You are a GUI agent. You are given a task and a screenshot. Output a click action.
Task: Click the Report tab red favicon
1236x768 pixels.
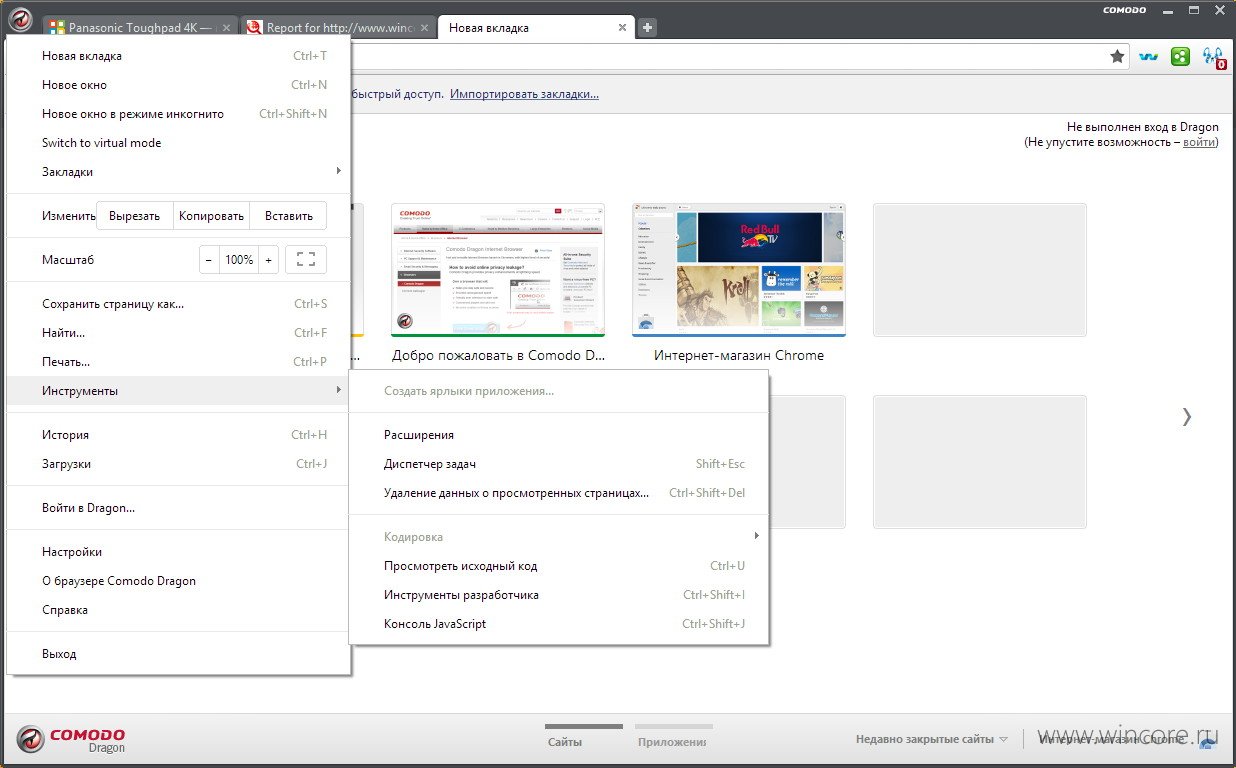pyautogui.click(x=254, y=28)
